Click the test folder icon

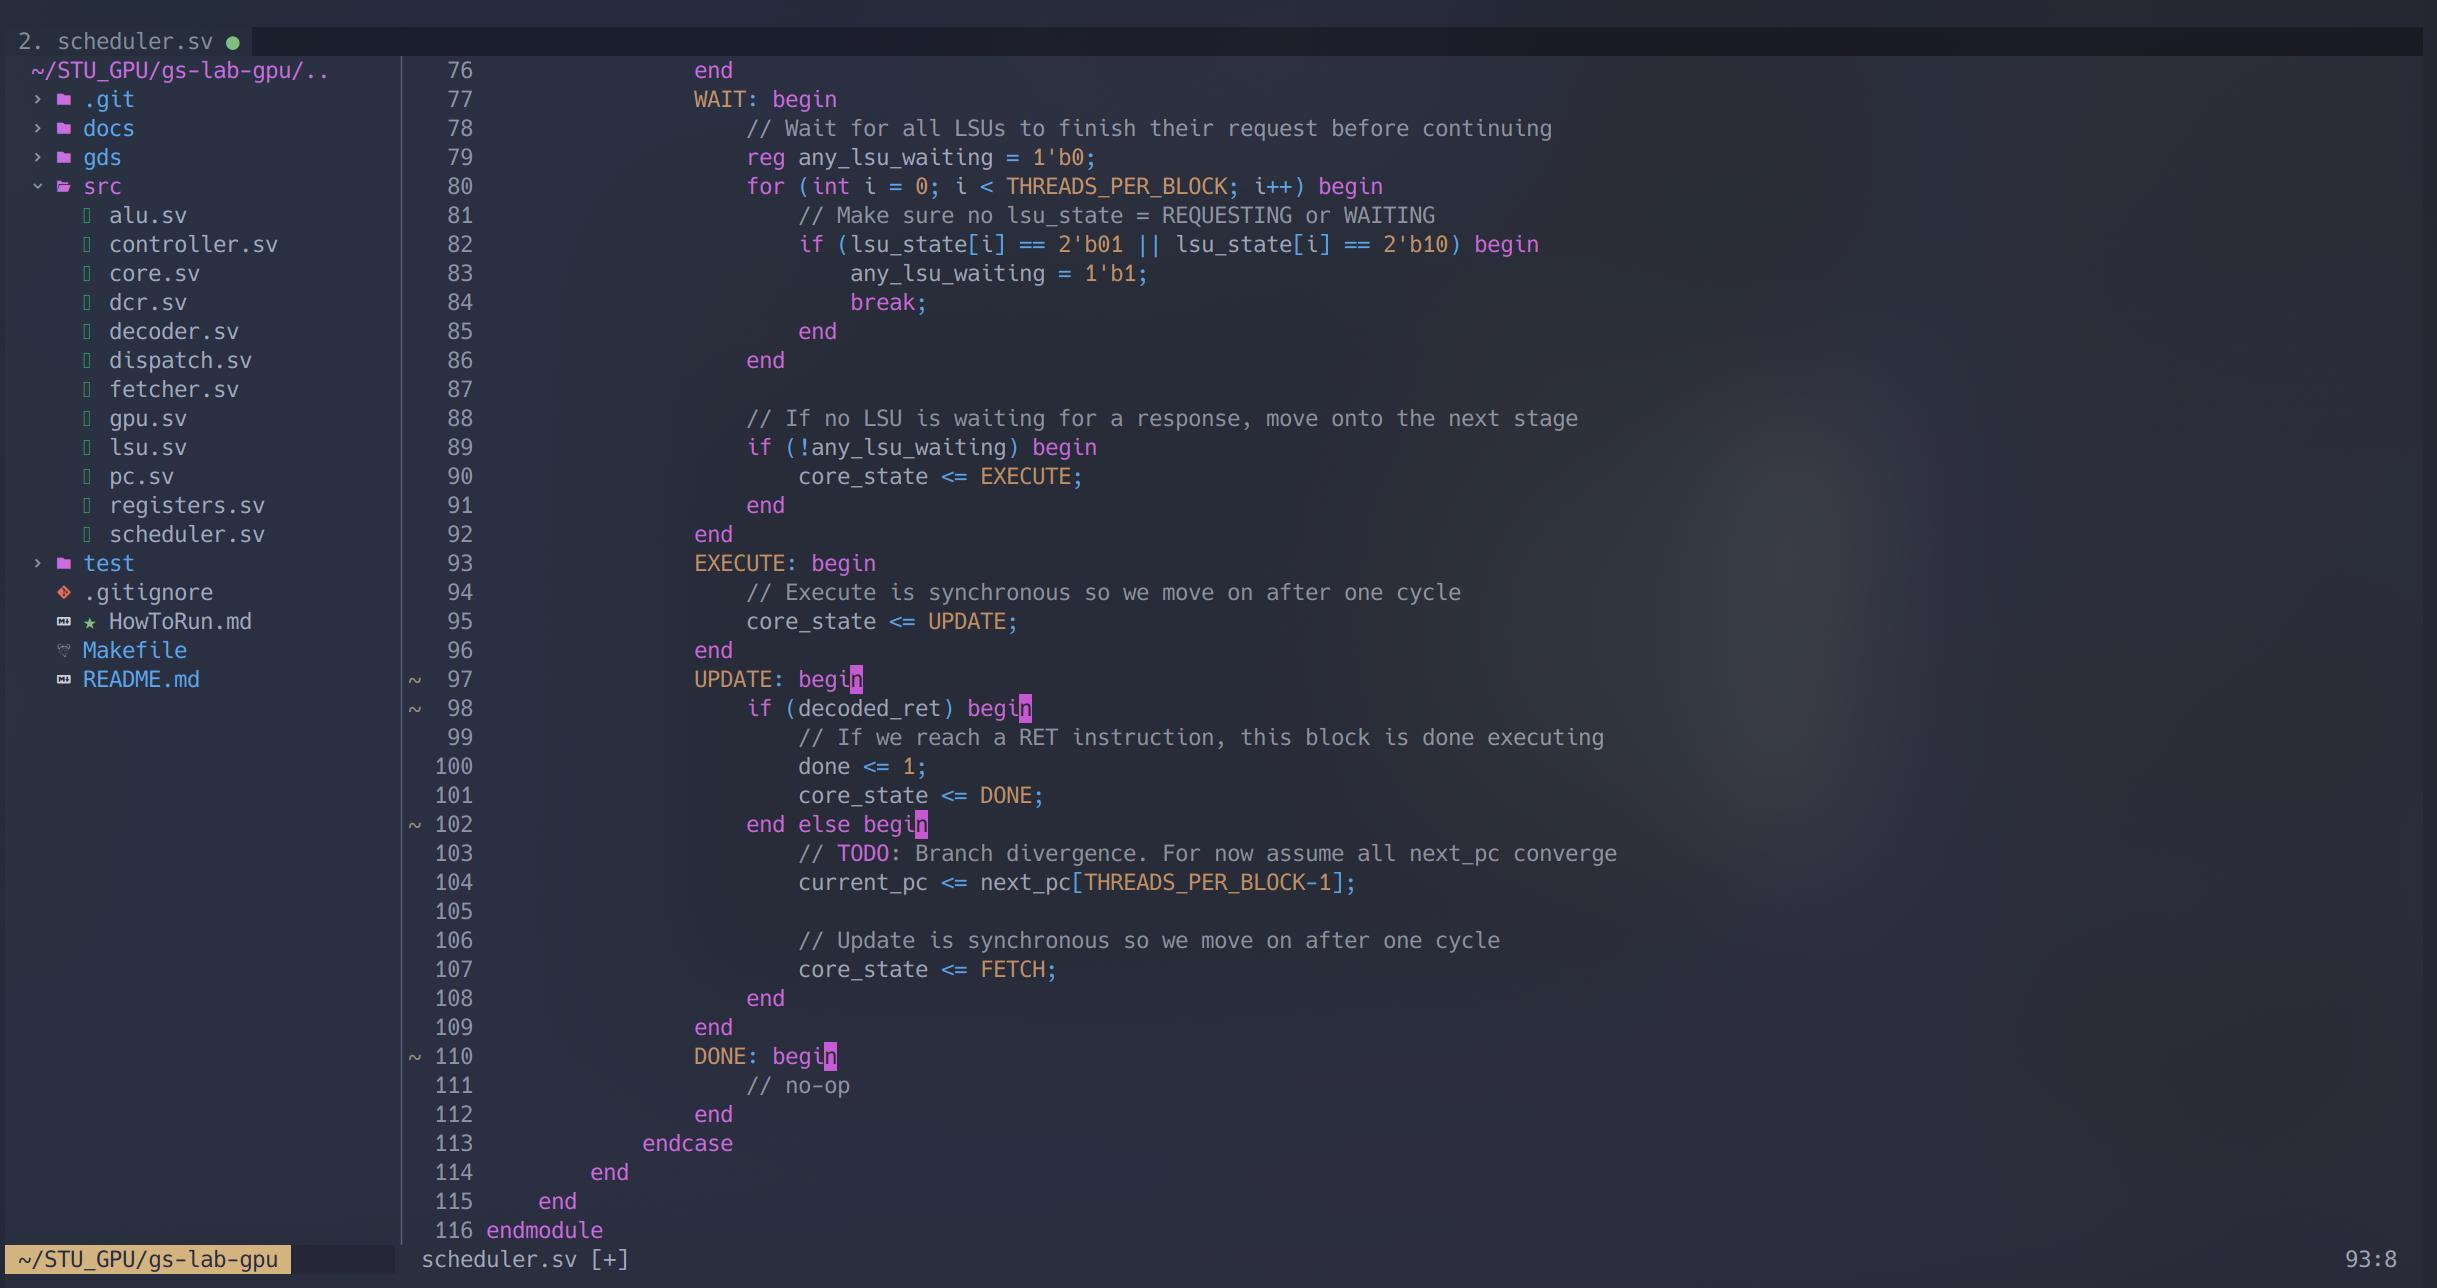click(64, 562)
